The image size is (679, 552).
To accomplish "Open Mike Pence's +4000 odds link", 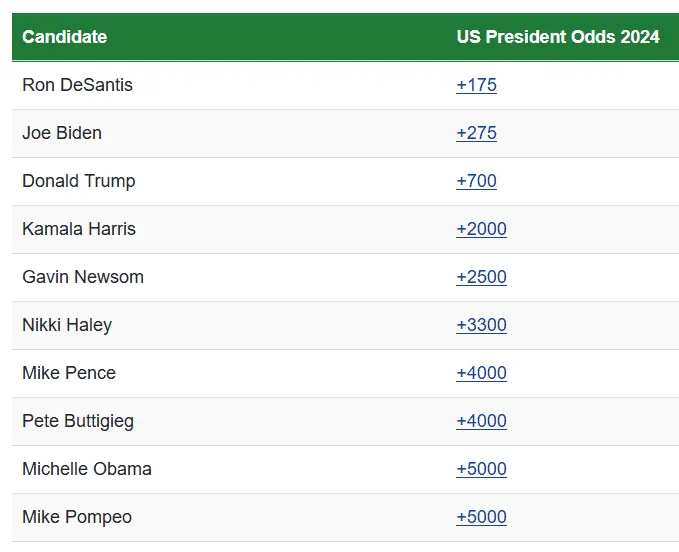I will coord(481,373).
